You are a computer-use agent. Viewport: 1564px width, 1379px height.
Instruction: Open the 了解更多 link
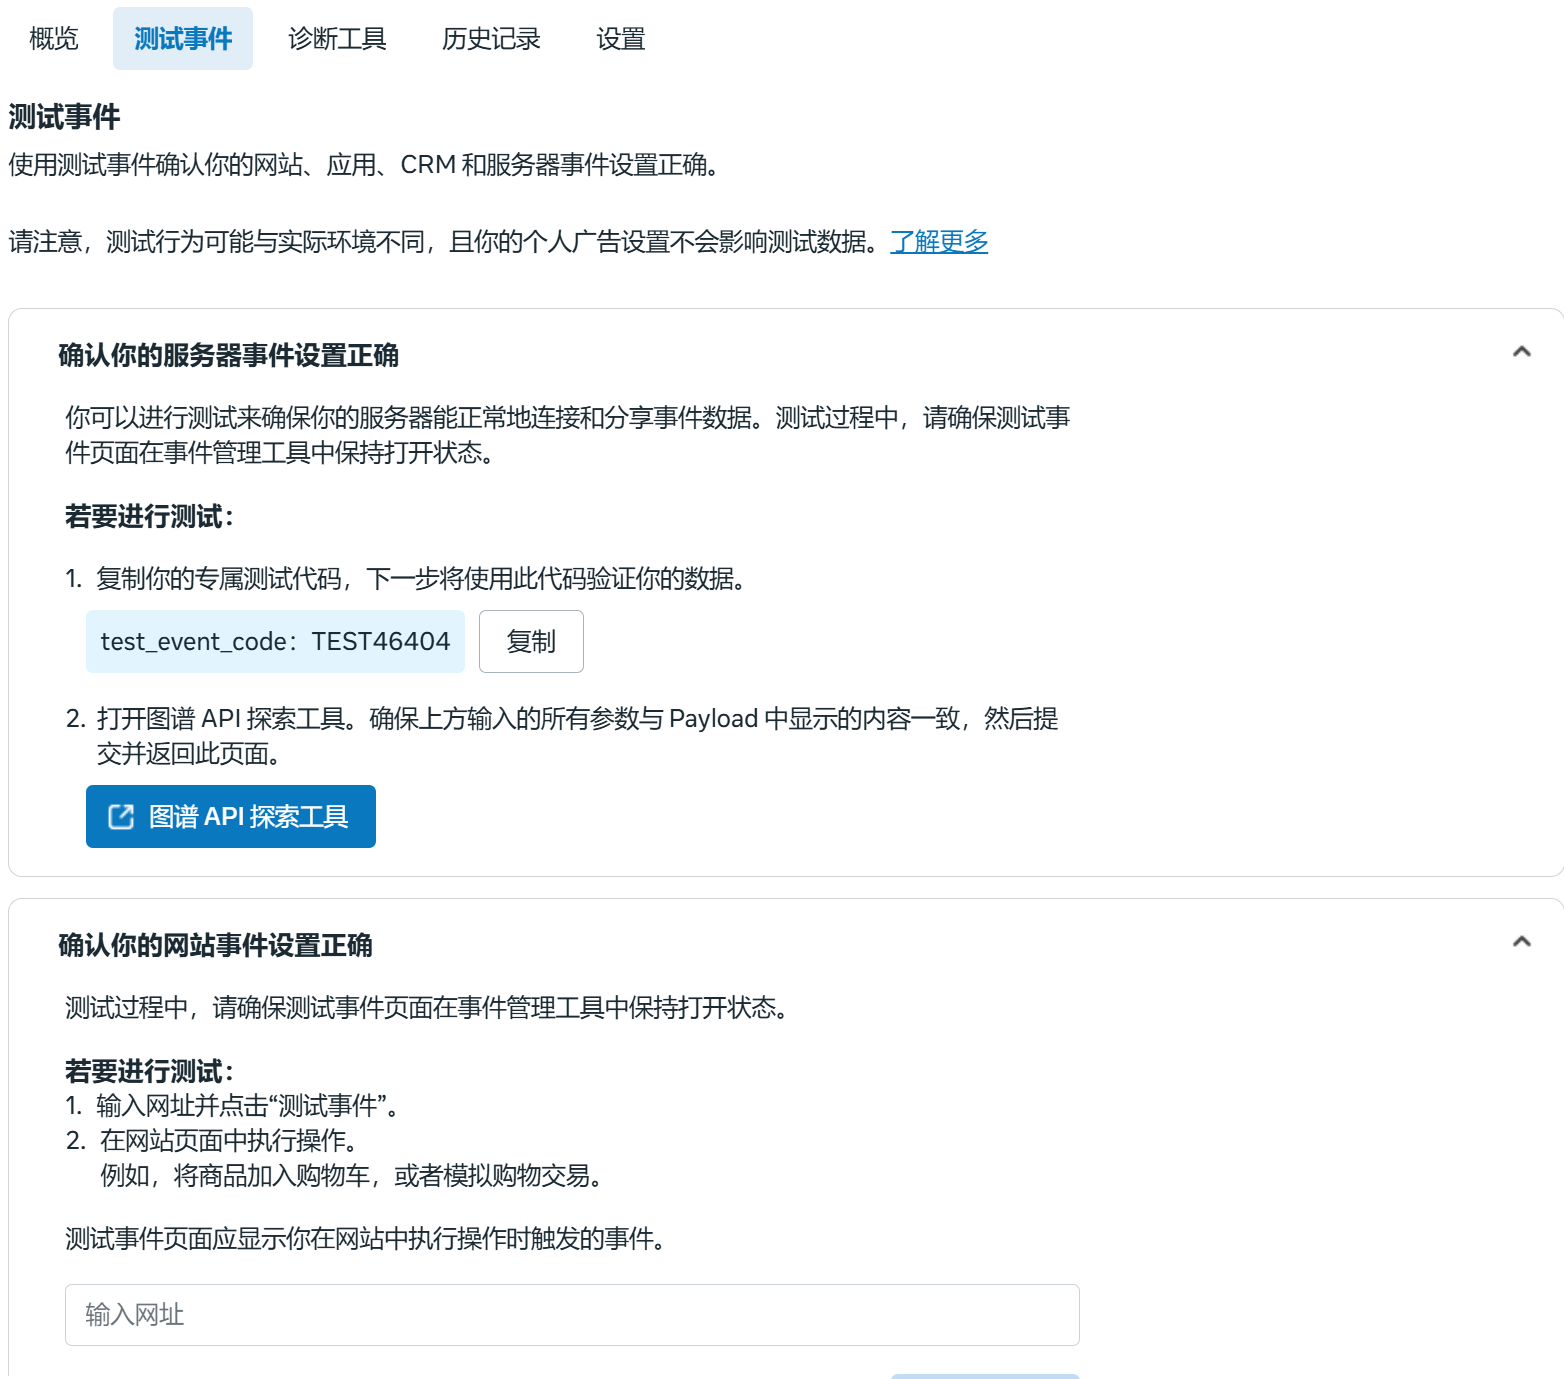(939, 241)
